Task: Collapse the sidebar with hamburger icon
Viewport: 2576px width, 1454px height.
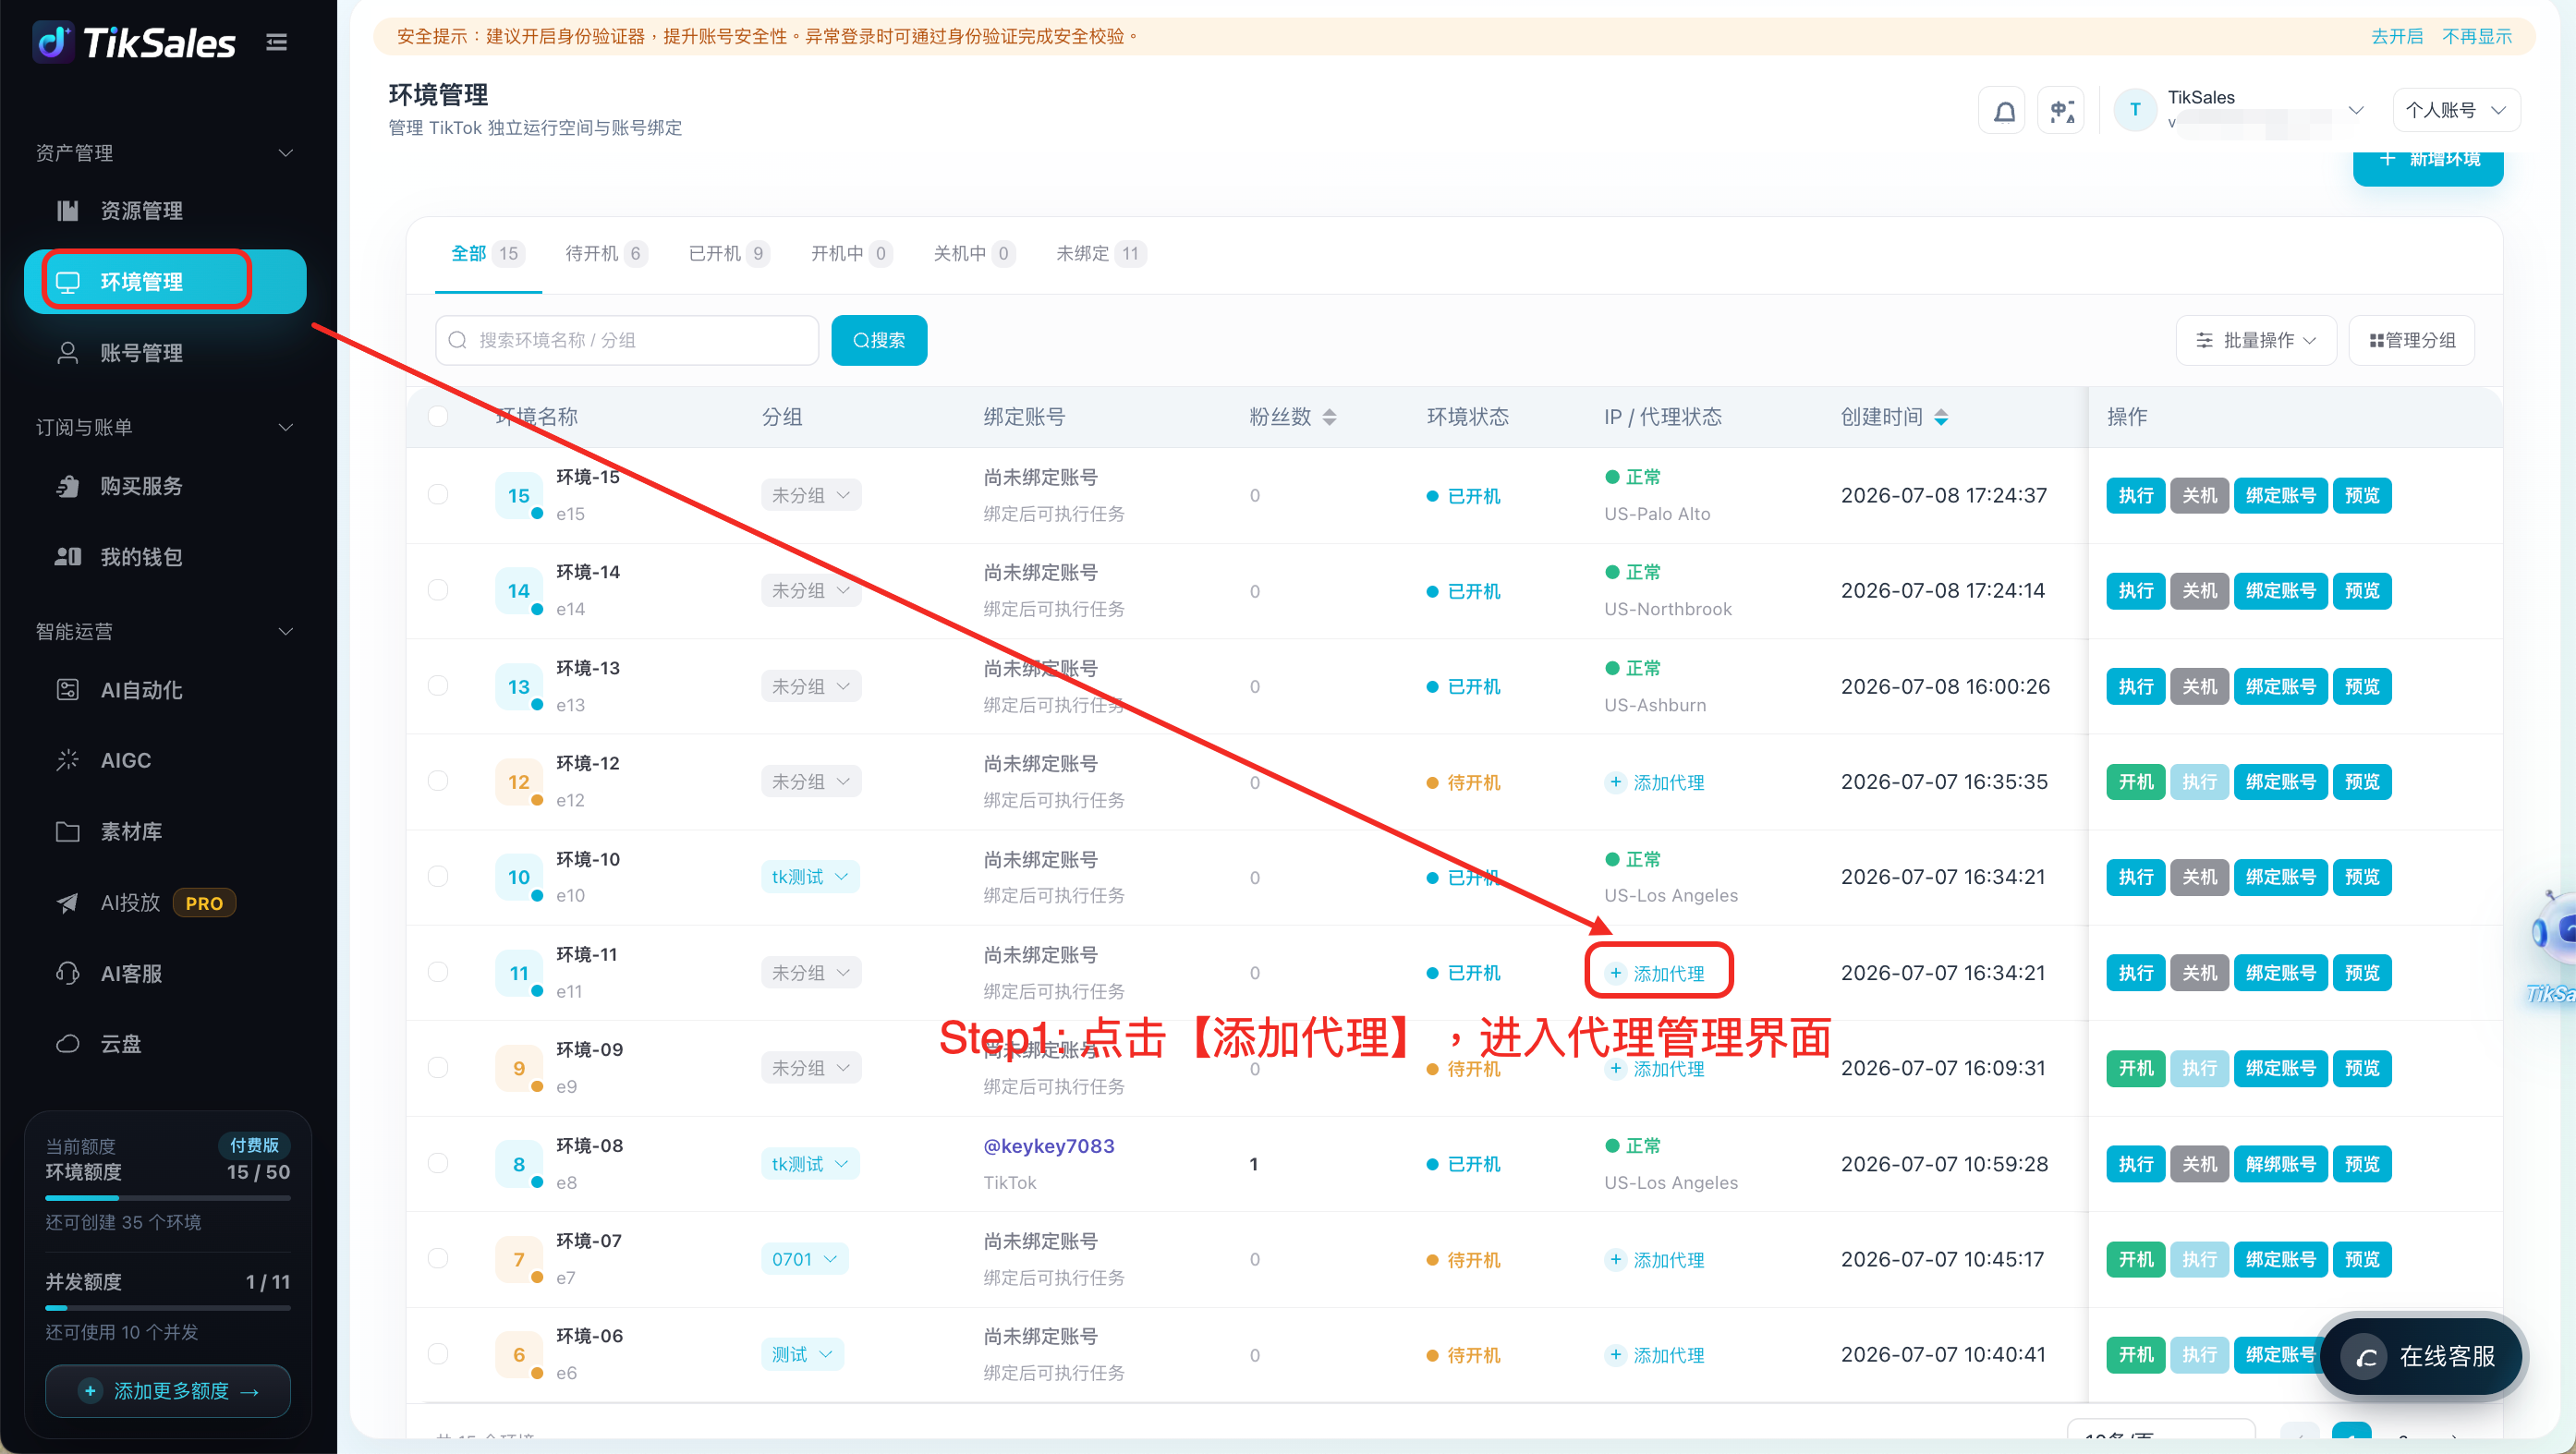Action: [x=277, y=42]
